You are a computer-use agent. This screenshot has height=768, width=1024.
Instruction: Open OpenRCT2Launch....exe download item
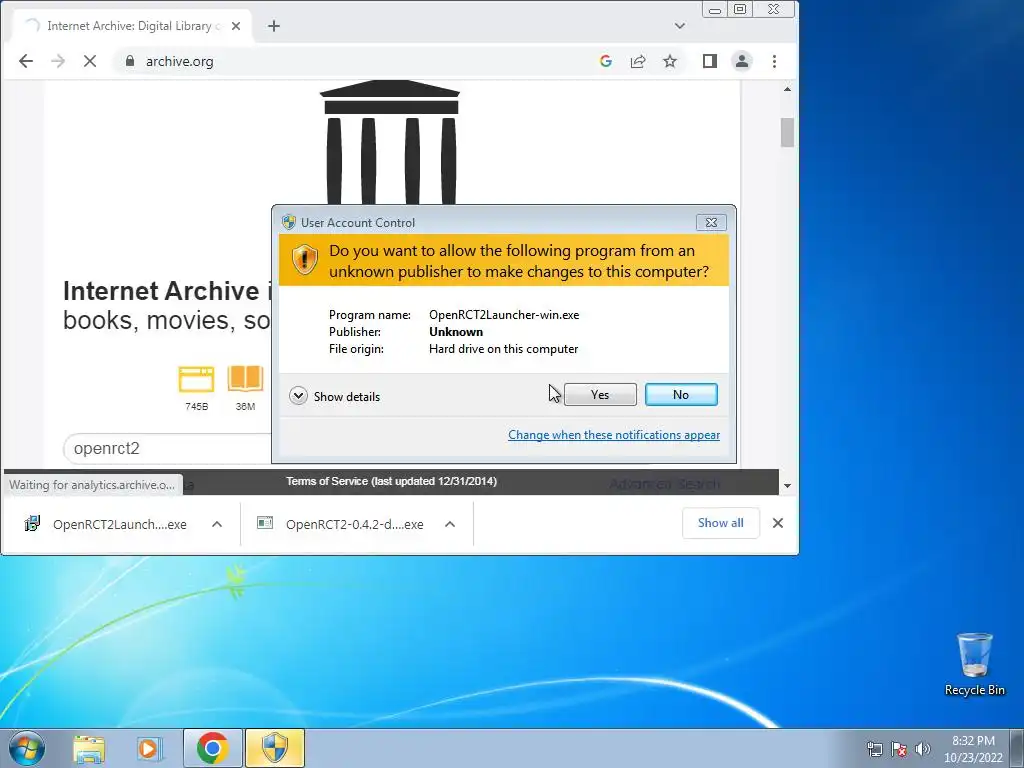click(106, 524)
